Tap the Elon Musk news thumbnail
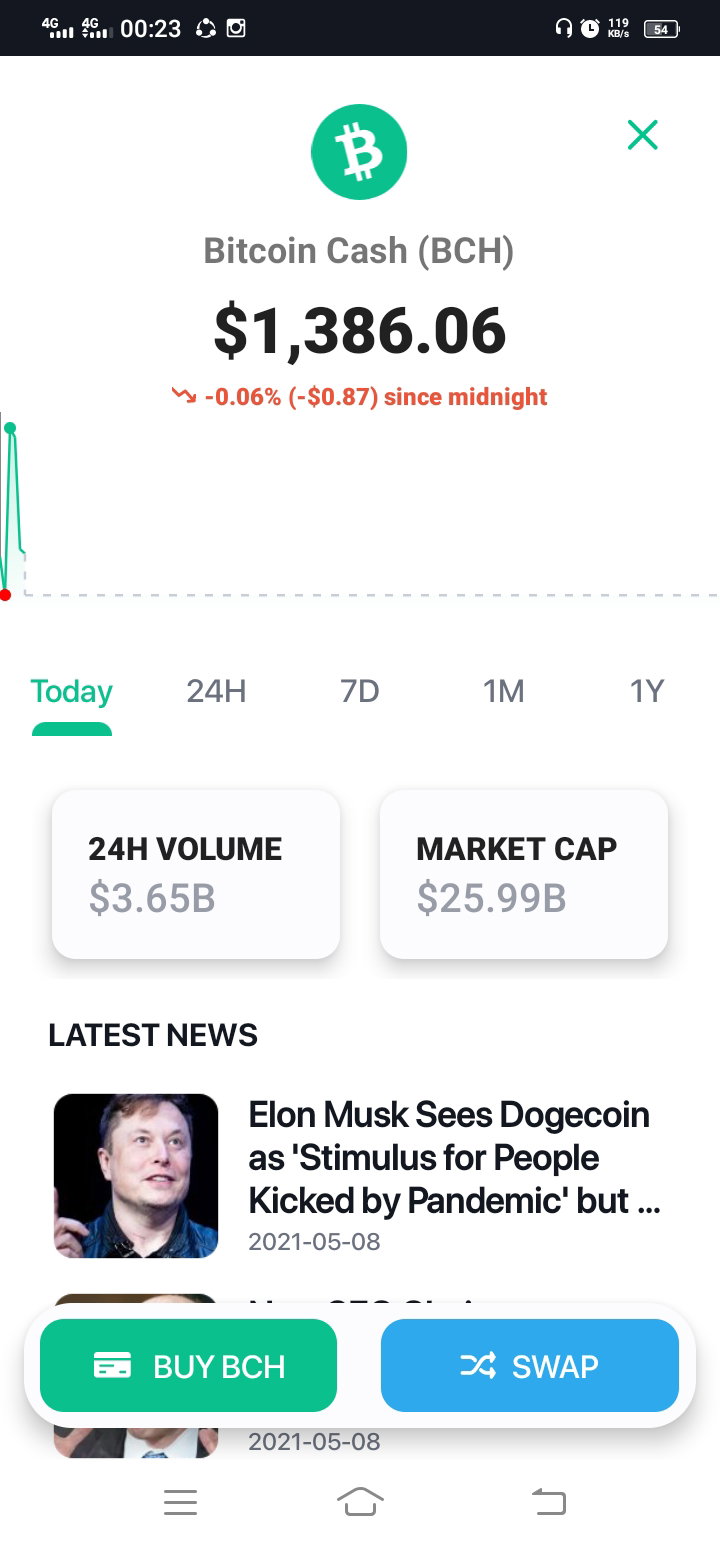This screenshot has width=720, height=1544. coord(136,1176)
